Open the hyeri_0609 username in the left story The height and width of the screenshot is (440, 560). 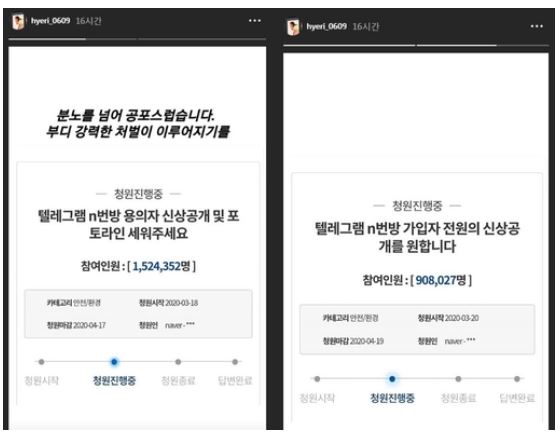click(x=50, y=21)
